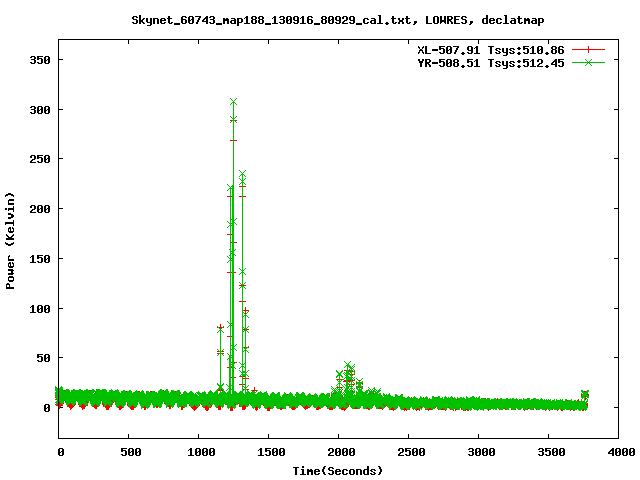Image resolution: width=640 pixels, height=480 pixels.
Task: Click the 150 y-axis tick label
Action: tap(40, 259)
